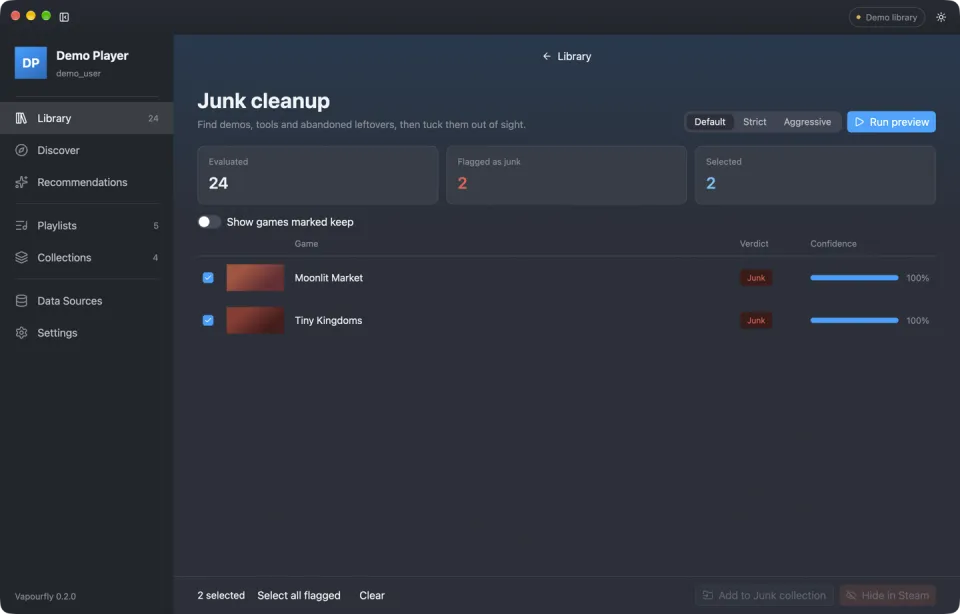This screenshot has width=960, height=614.
Task: Click the Moonlit Market thumbnail
Action: pyautogui.click(x=255, y=277)
